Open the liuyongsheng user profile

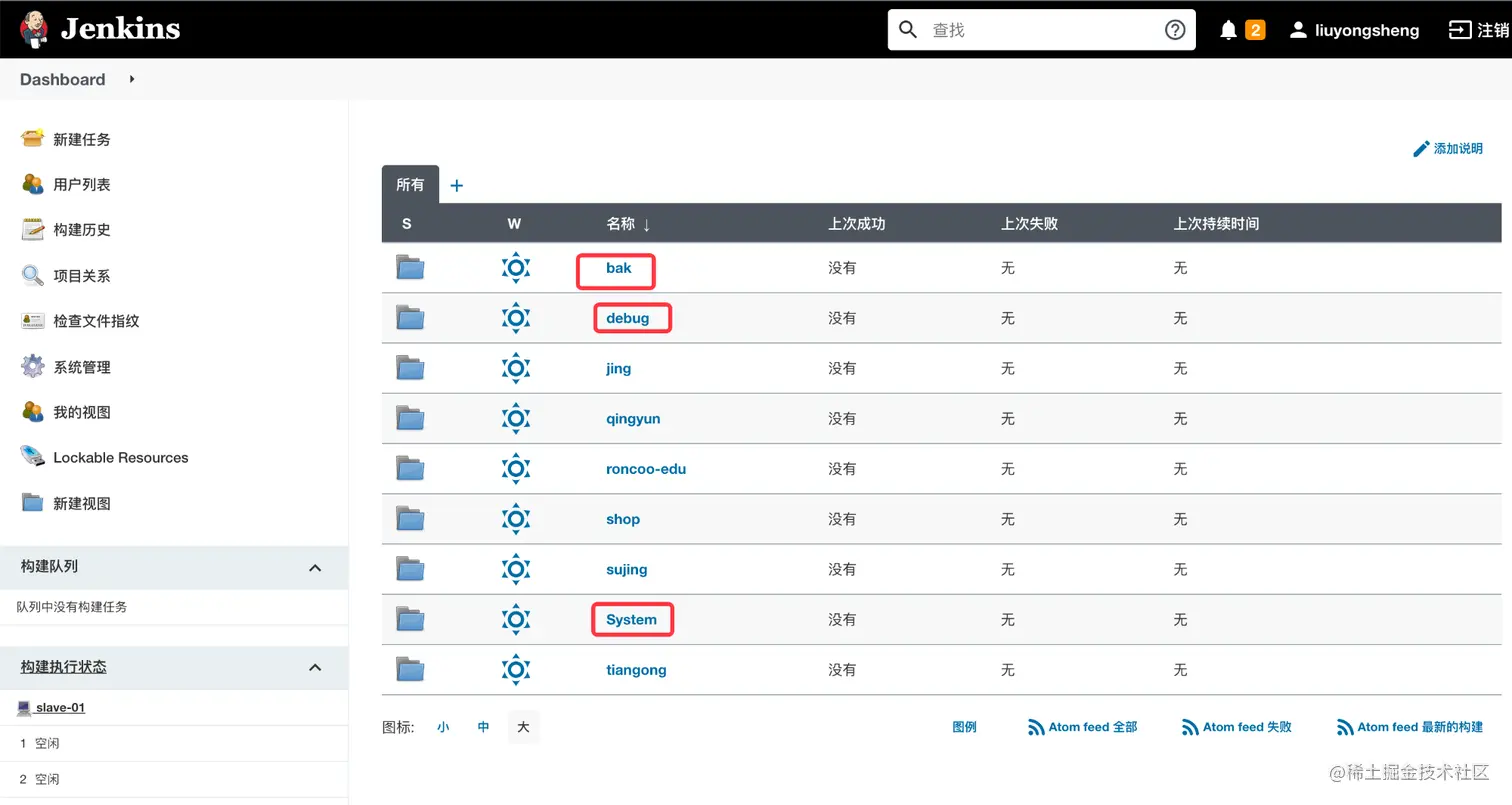point(1354,30)
